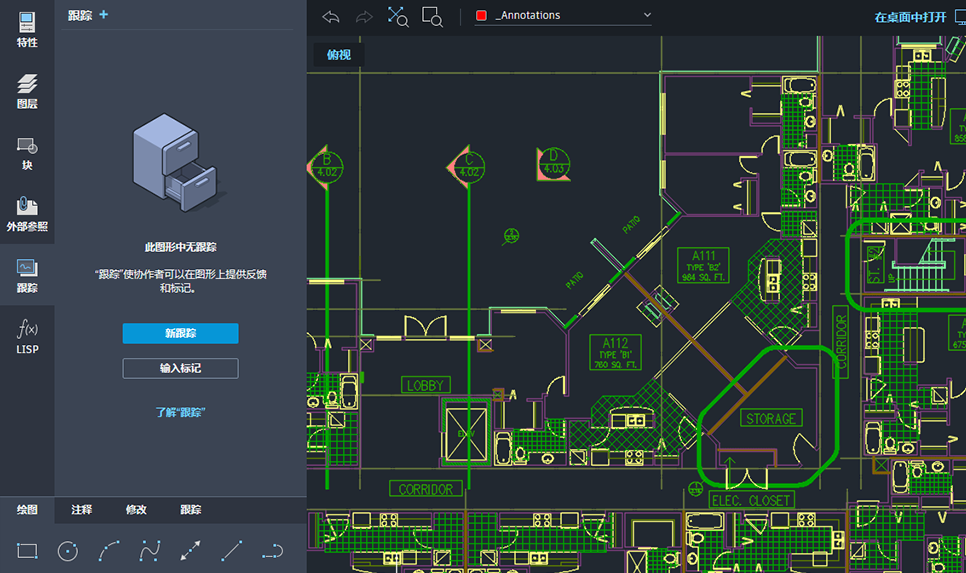The image size is (966, 573).
Task: Select the Line draw tool
Action: pyautogui.click(x=231, y=550)
